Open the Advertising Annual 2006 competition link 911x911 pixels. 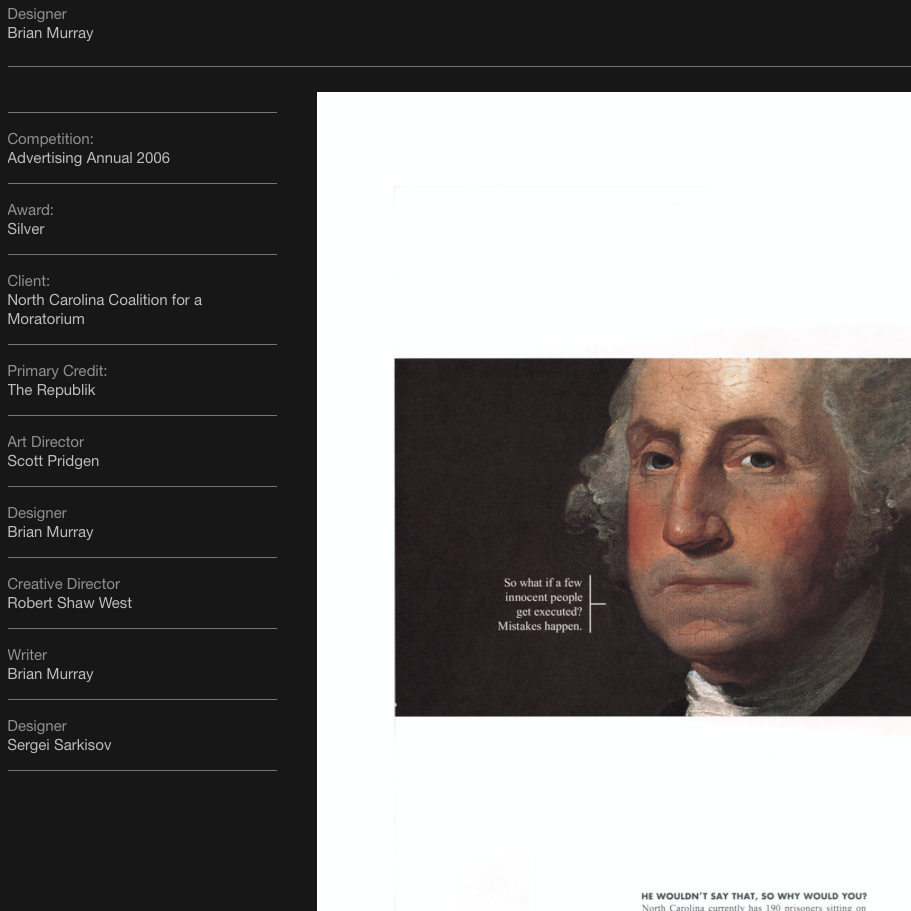[88, 158]
